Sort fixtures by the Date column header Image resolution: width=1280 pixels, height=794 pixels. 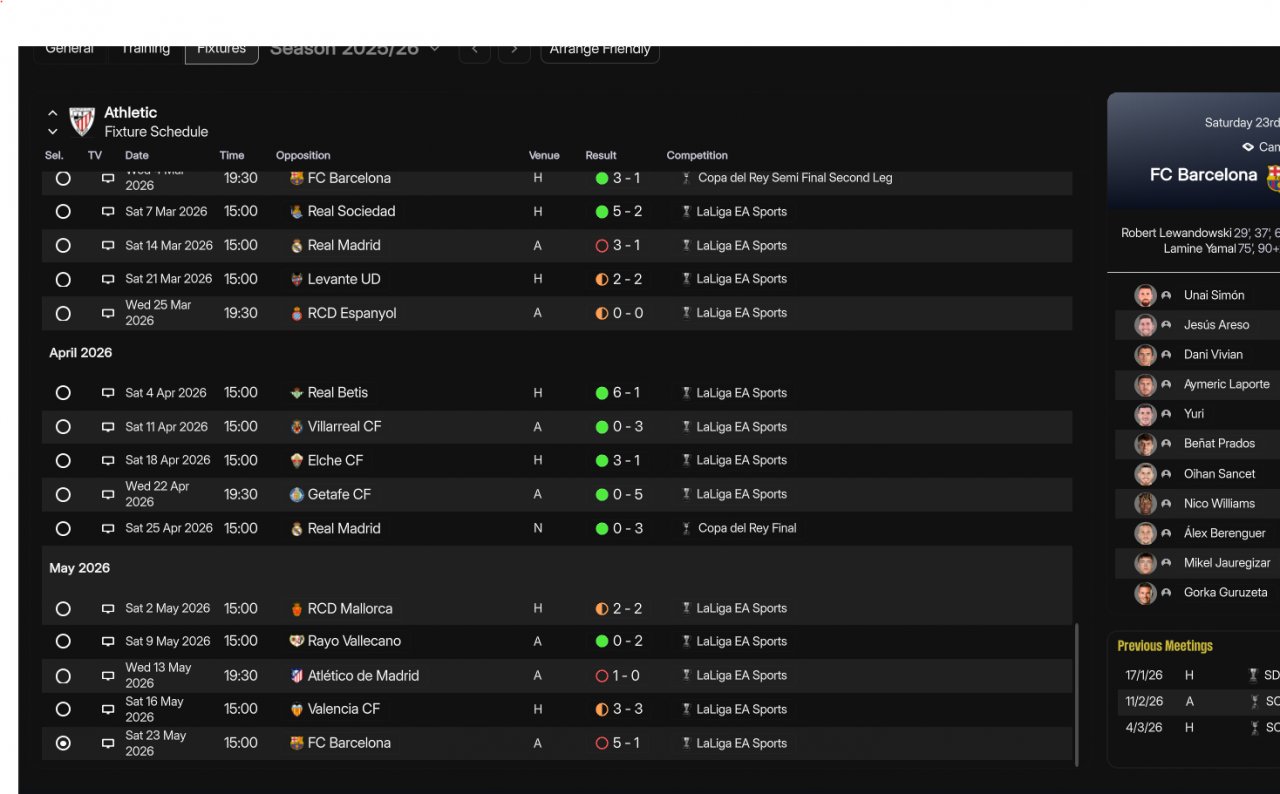(137, 156)
